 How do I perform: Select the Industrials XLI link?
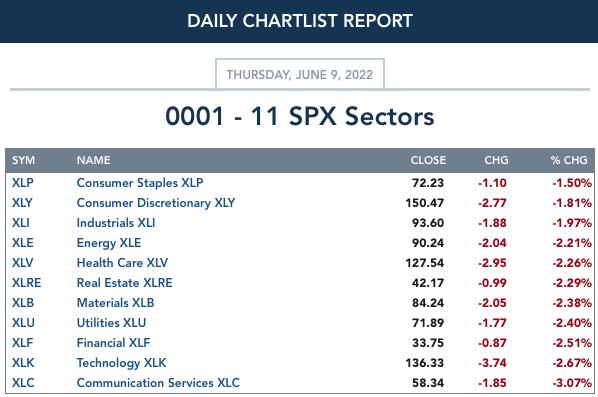point(116,223)
